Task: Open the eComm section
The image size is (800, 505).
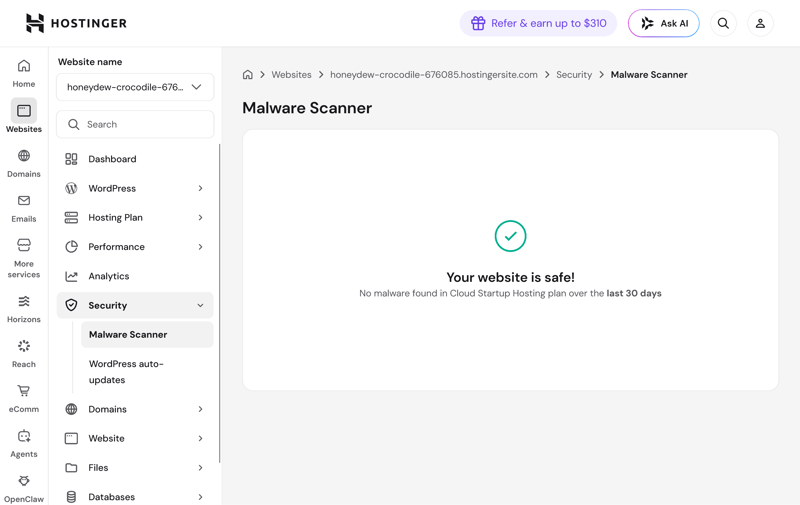Action: point(23,399)
